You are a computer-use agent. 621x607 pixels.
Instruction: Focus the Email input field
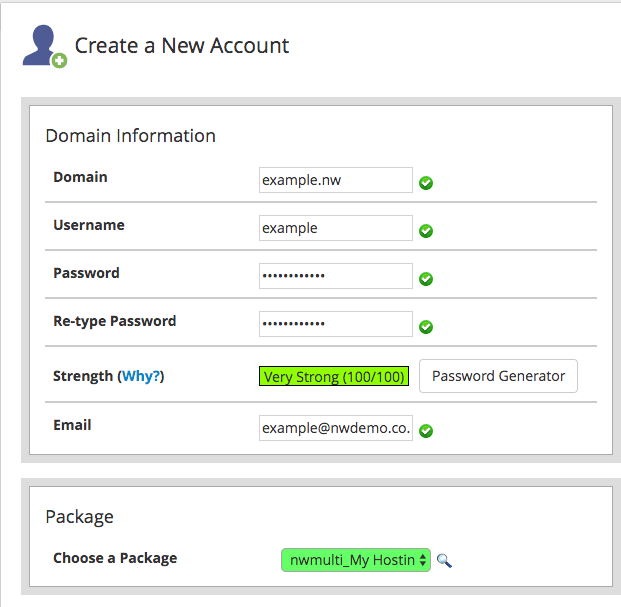[335, 428]
